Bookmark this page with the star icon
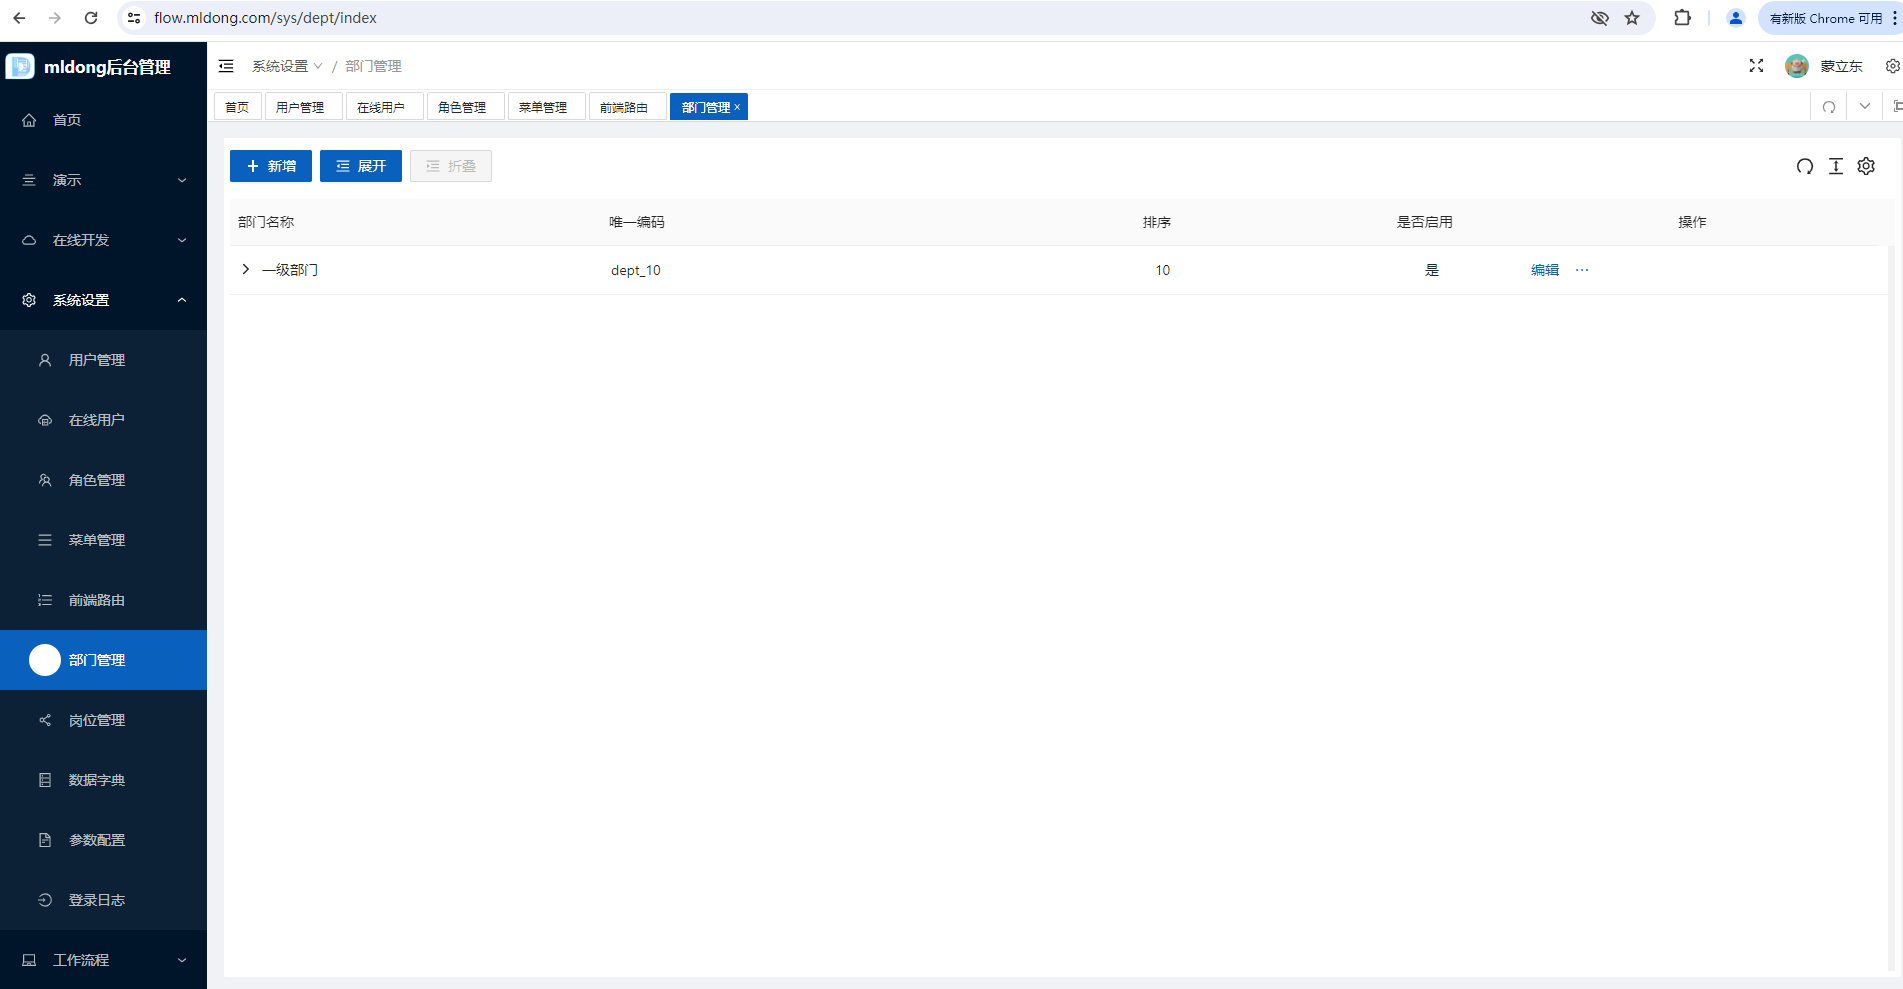The width and height of the screenshot is (1903, 989). tap(1632, 18)
